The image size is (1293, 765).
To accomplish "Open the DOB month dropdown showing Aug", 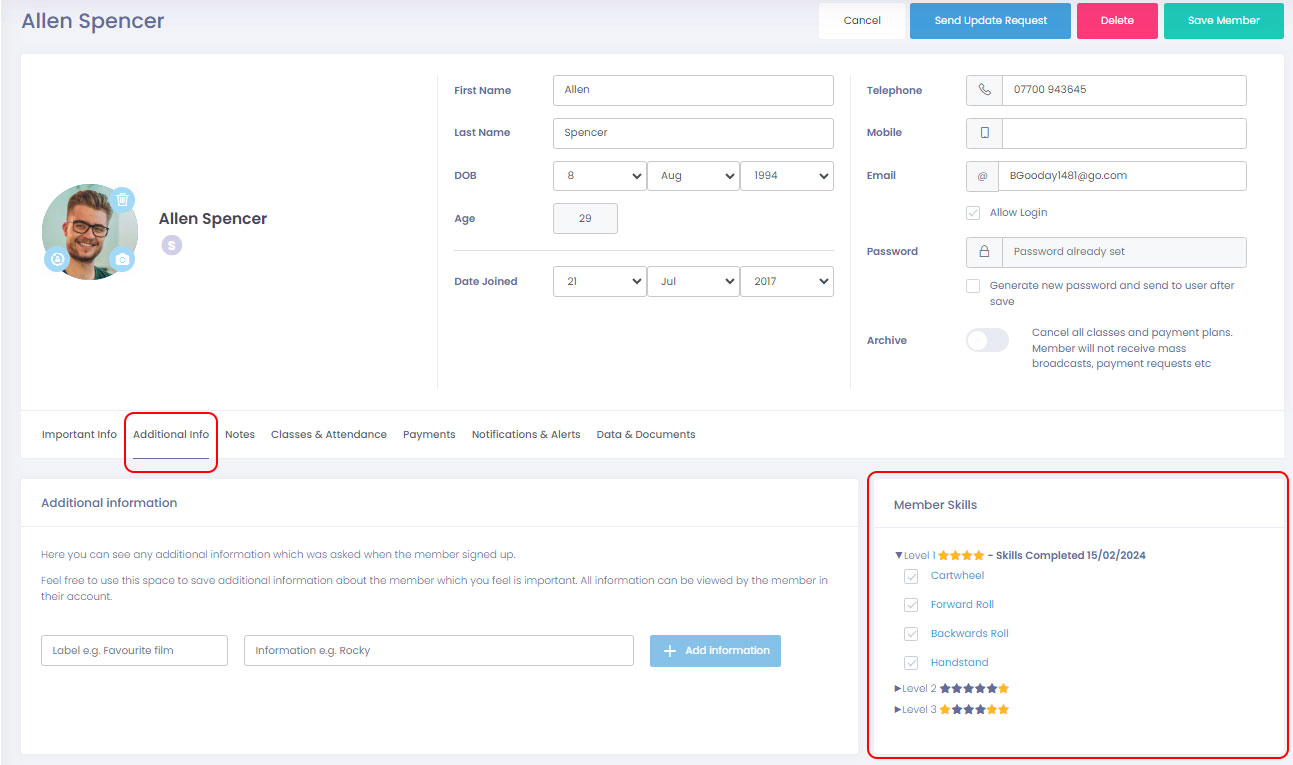I will [x=693, y=176].
